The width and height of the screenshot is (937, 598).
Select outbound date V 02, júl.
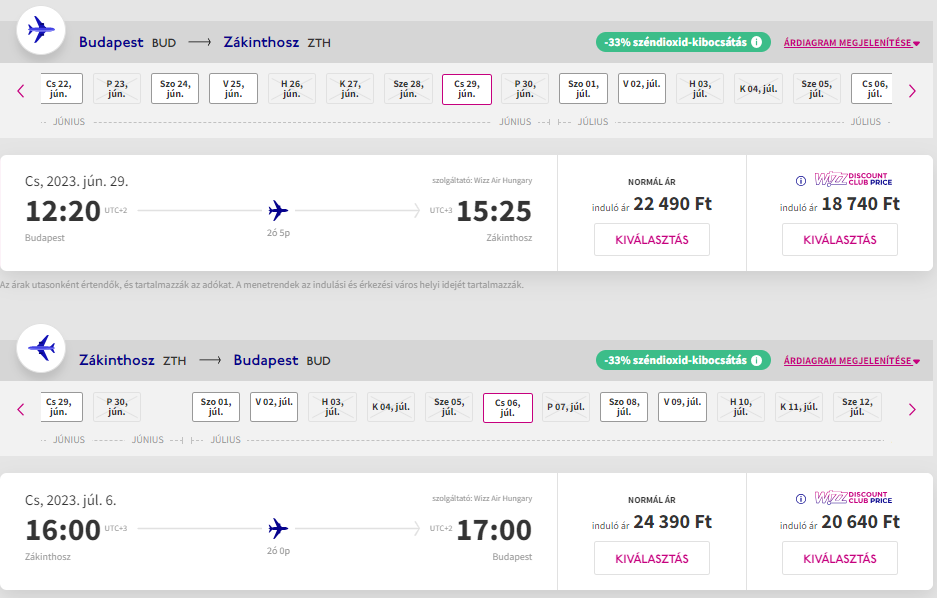pos(642,89)
